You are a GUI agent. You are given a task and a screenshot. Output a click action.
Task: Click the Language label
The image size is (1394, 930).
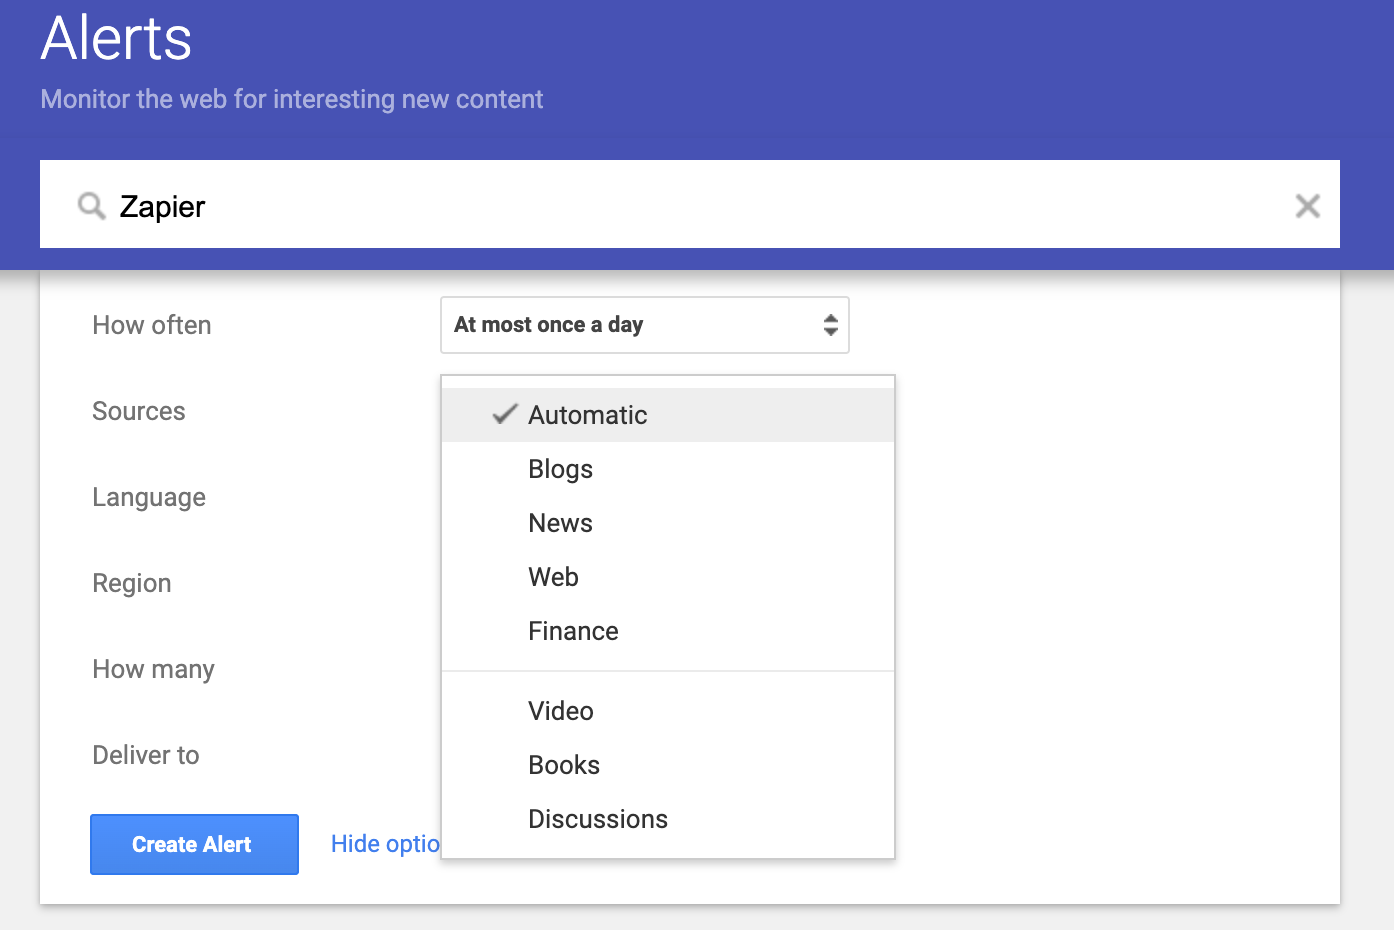pyautogui.click(x=149, y=498)
